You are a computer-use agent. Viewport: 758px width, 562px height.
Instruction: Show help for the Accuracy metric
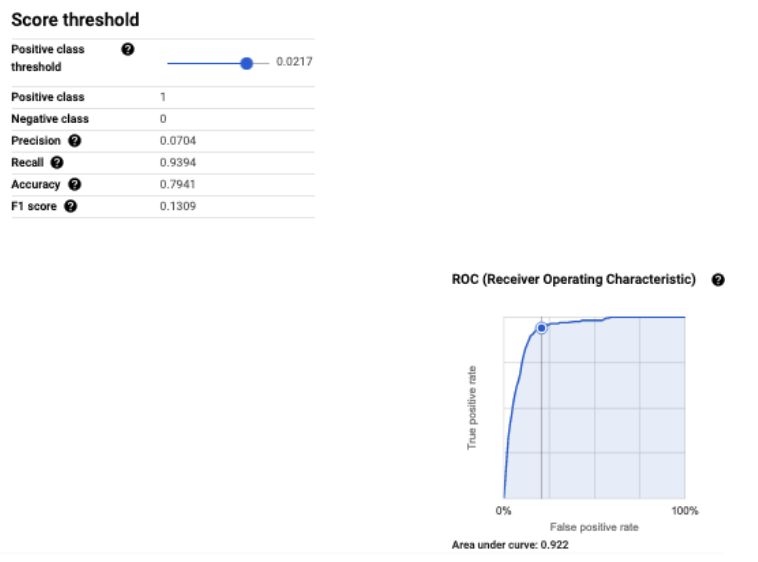click(74, 185)
